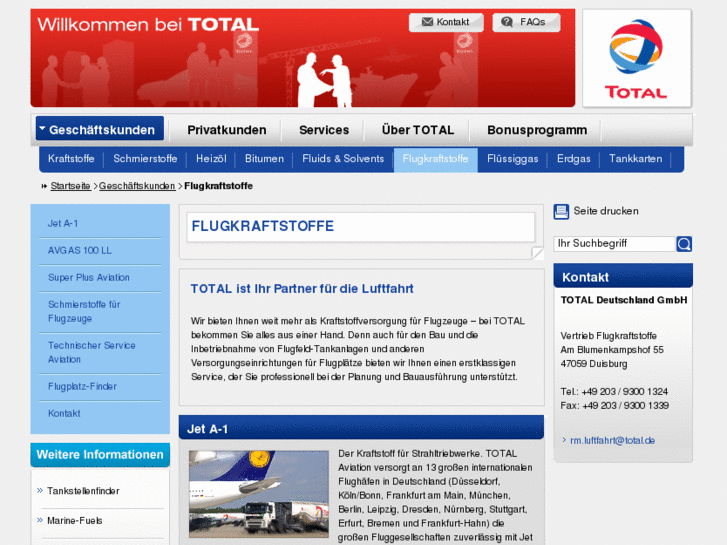Click heading TOTAL ist Ihr Partner für die Luftfahrt
727x545 pixels.
tap(302, 289)
